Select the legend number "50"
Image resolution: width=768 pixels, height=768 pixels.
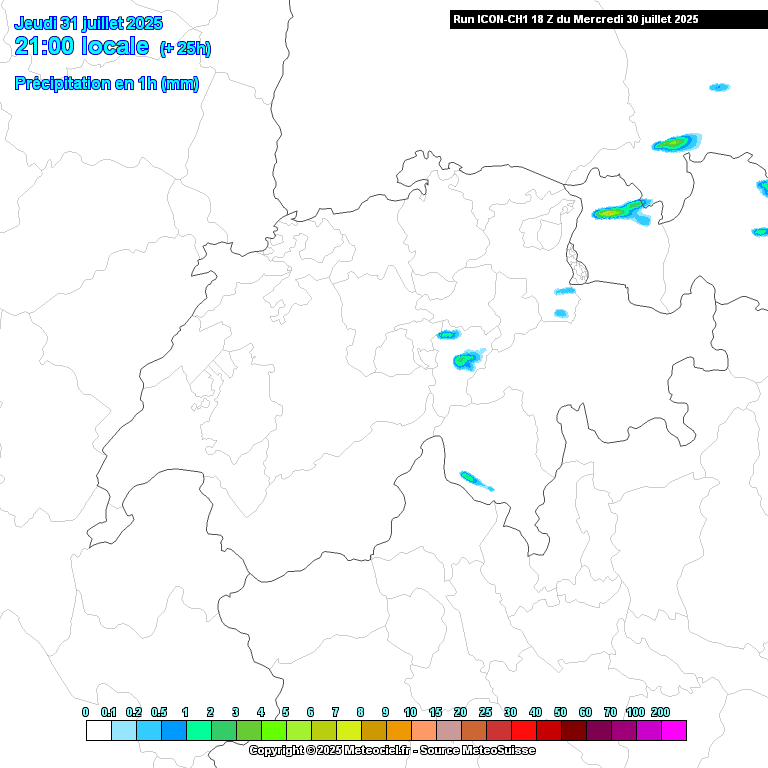[x=560, y=712]
